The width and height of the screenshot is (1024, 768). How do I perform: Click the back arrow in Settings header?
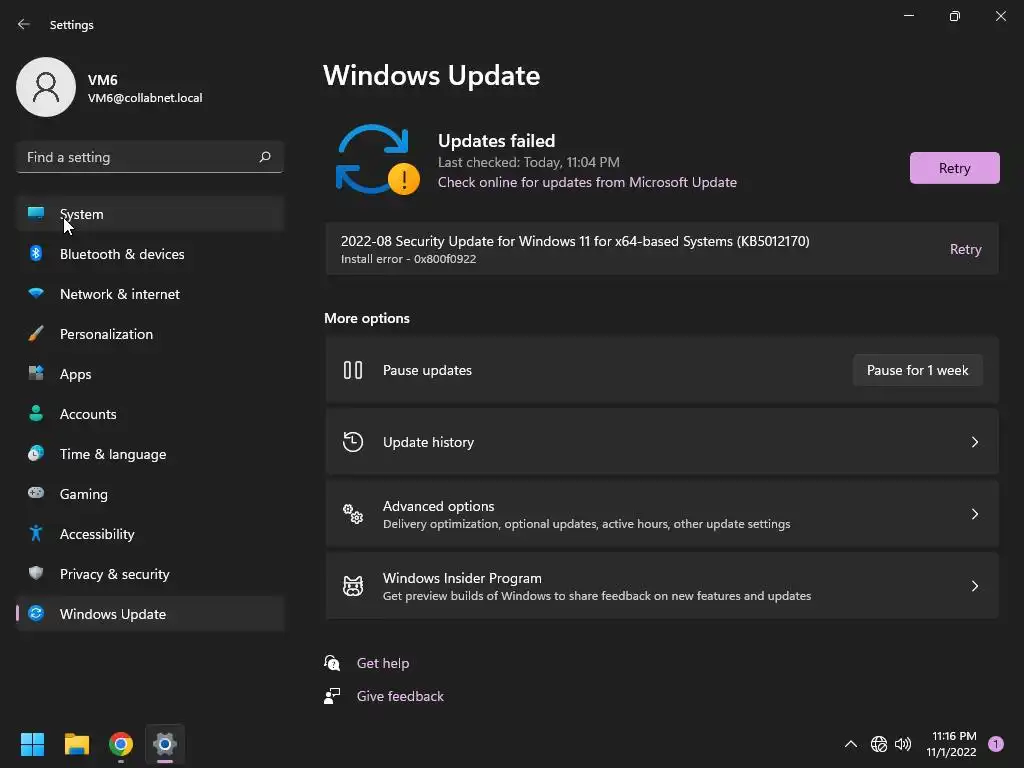point(24,24)
